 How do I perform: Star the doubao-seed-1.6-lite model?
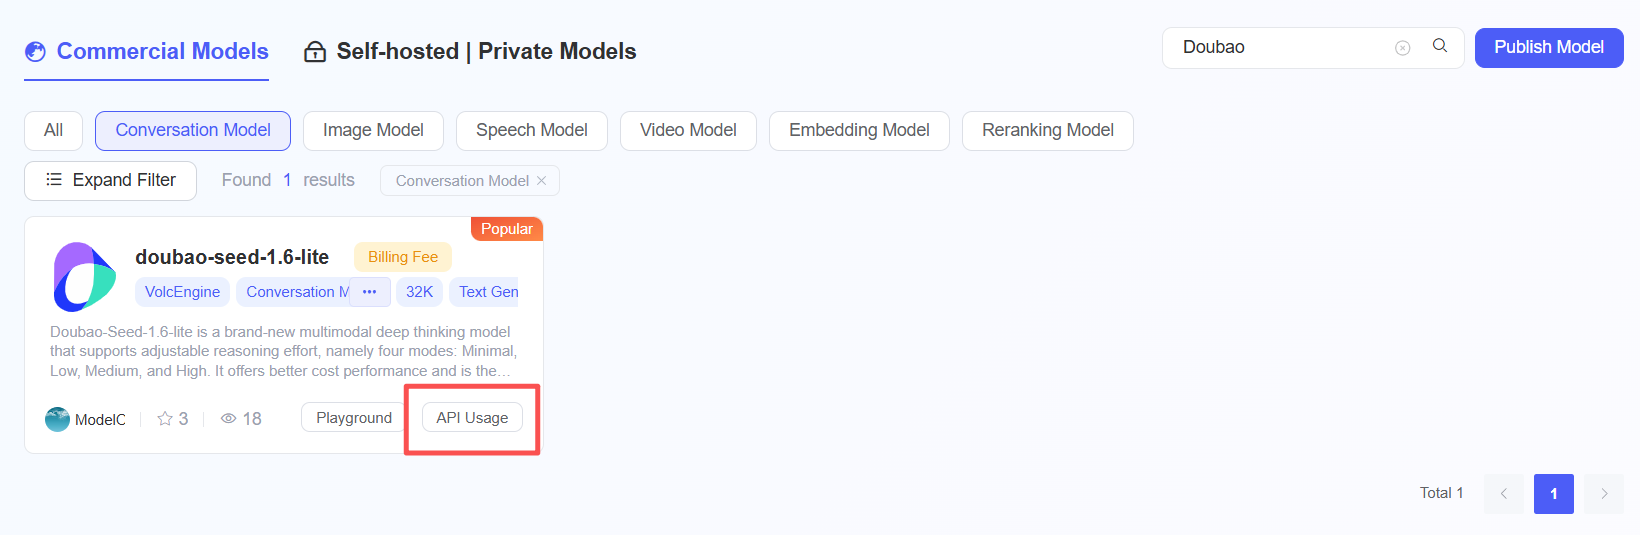point(165,419)
